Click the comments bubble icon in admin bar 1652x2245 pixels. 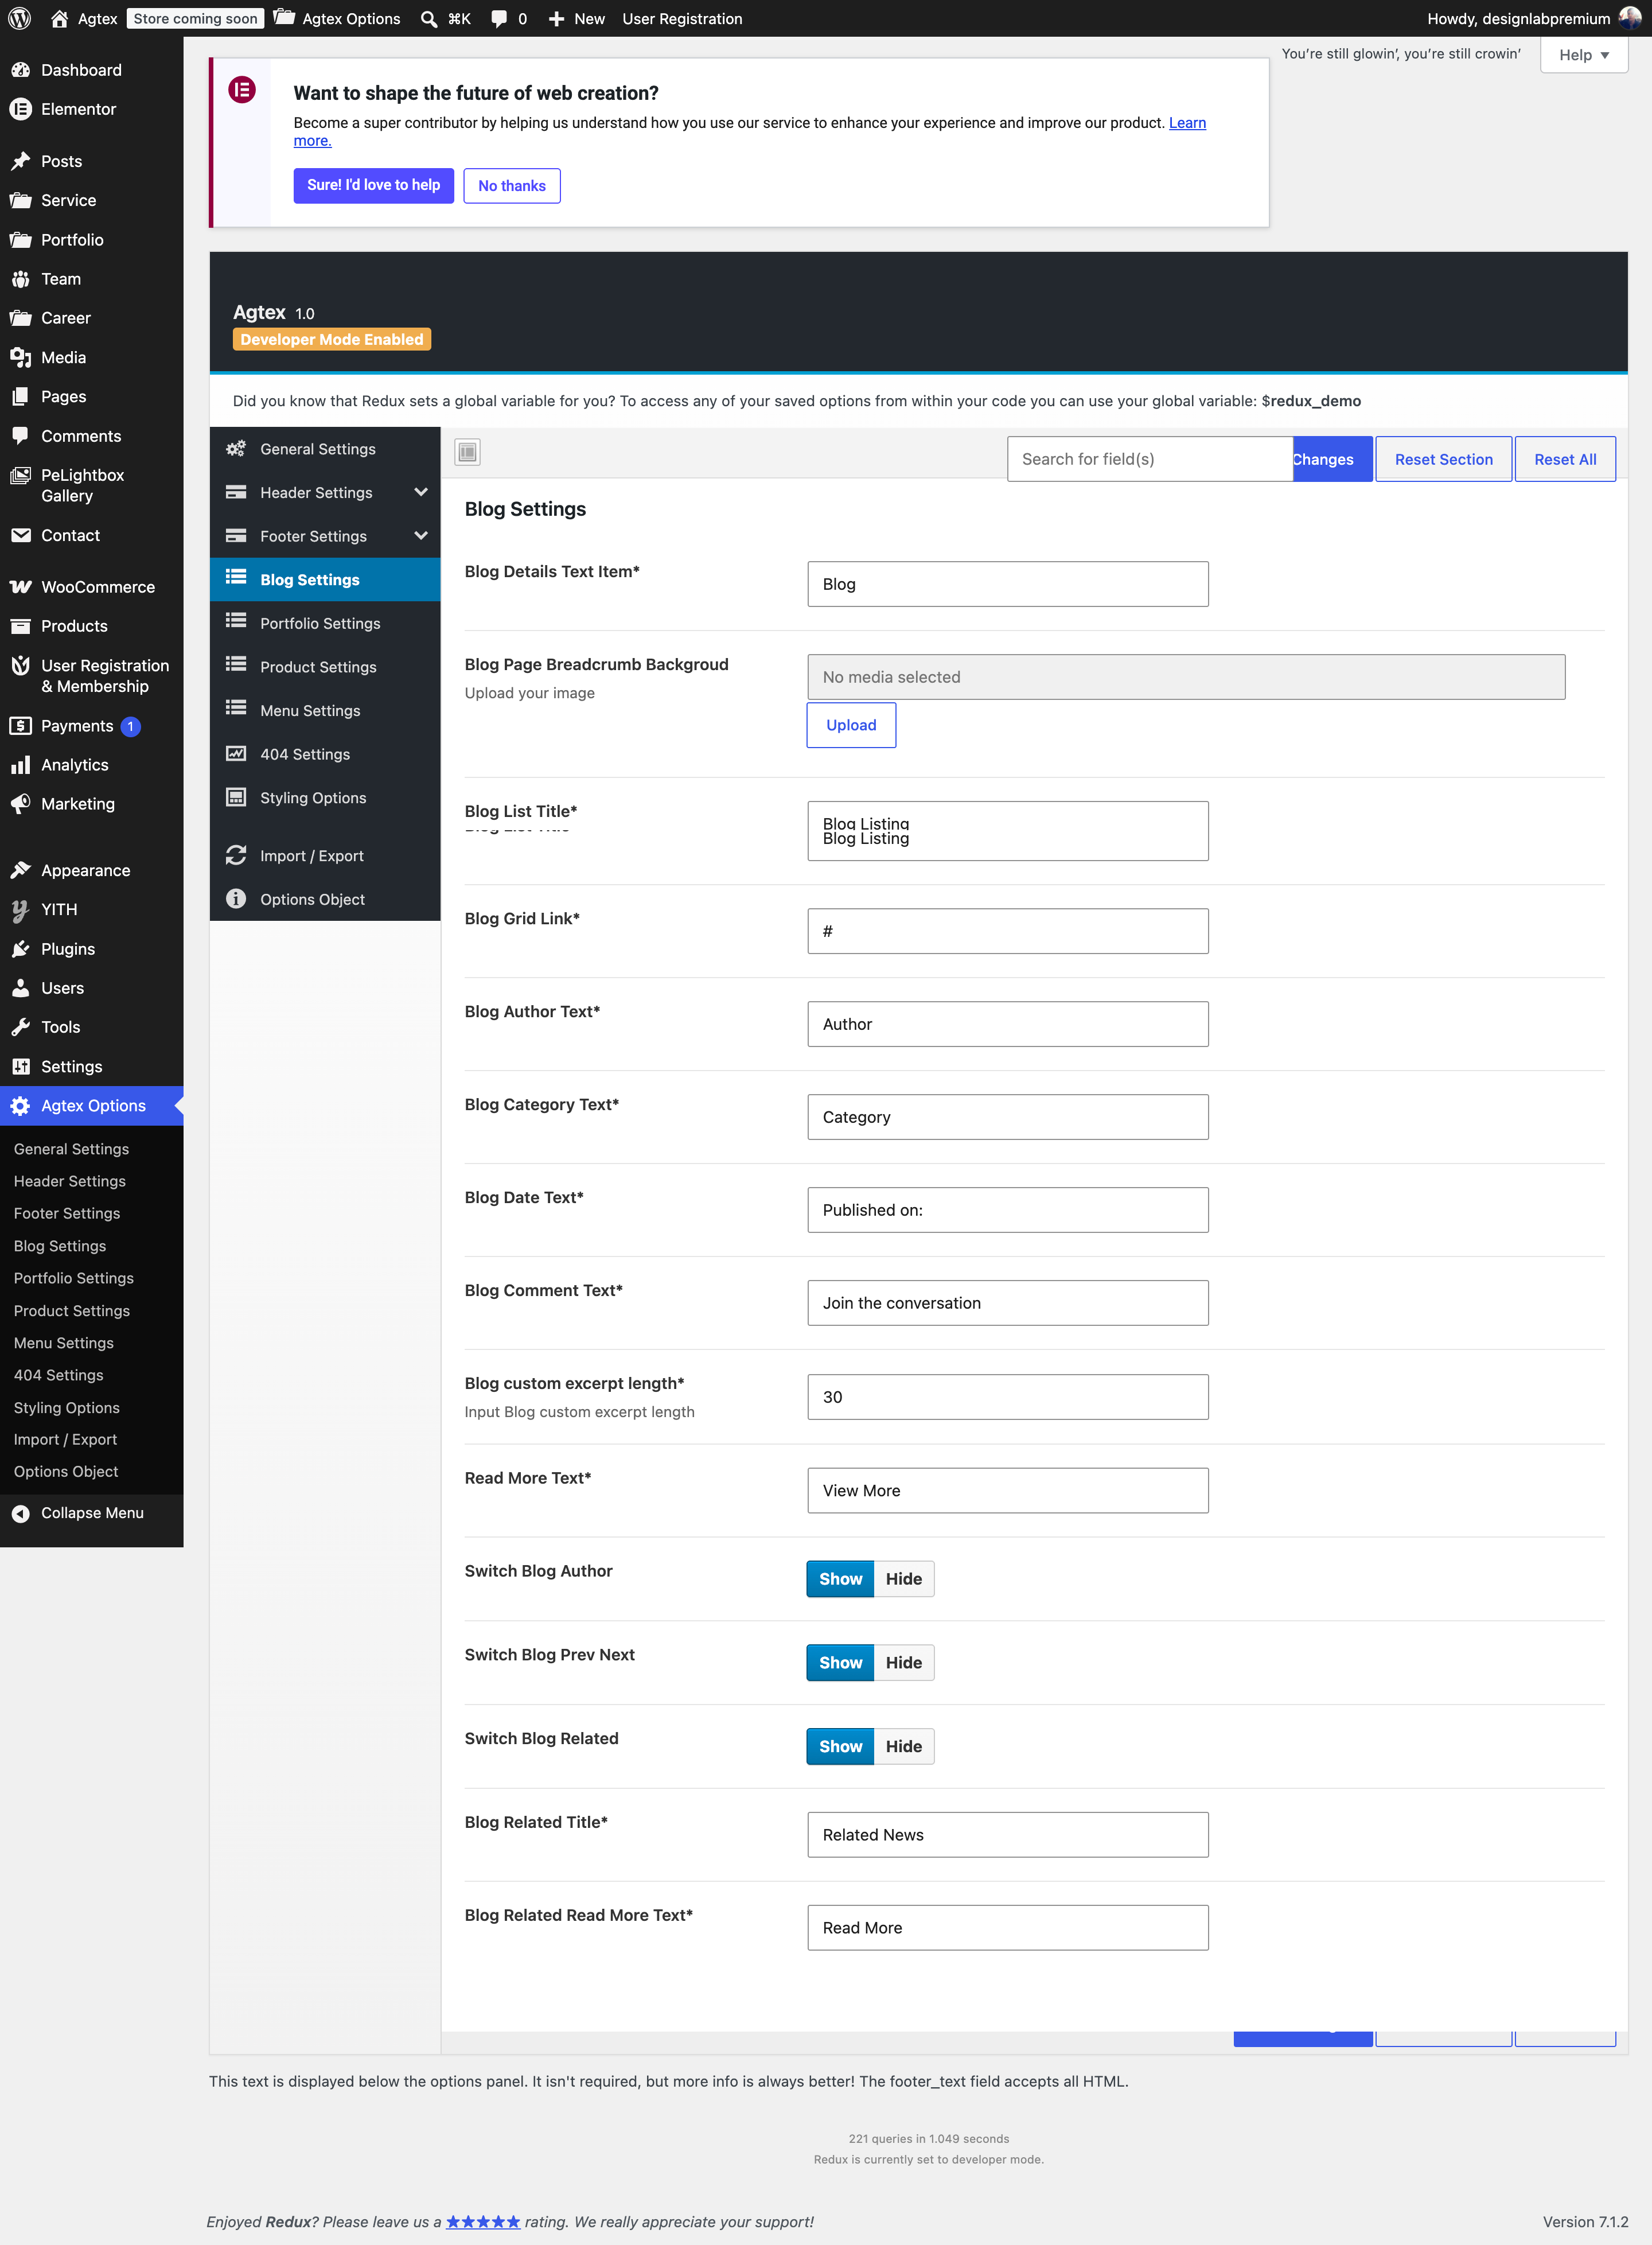coord(499,18)
